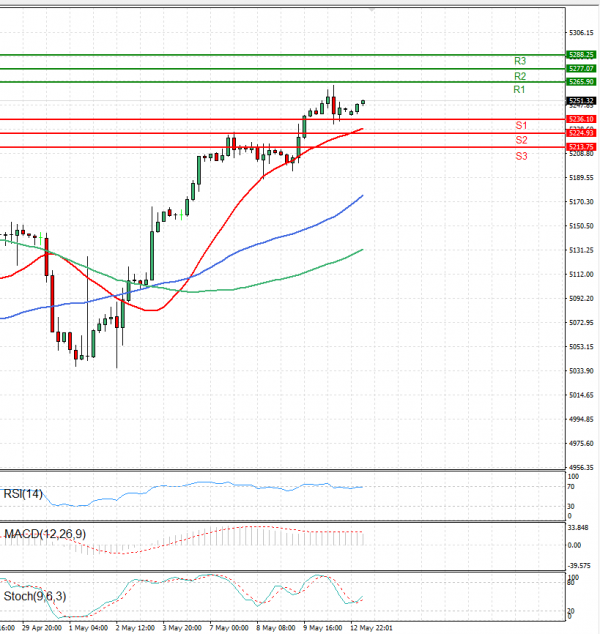Click the 5033.90 price axis value
Image resolution: width=600 pixels, height=634 pixels.
pos(581,371)
